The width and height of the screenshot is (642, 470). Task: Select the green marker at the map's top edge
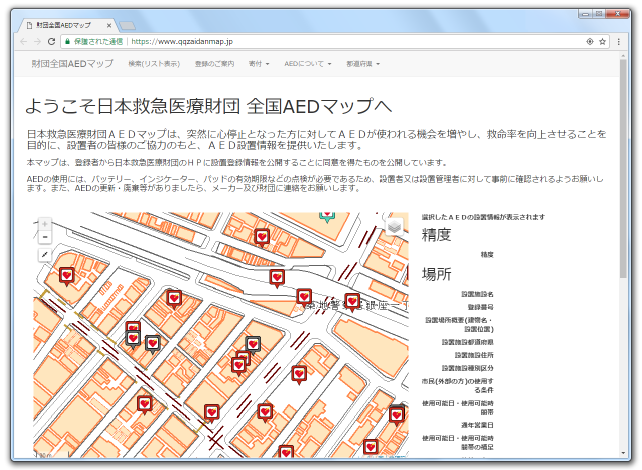[x=326, y=214]
